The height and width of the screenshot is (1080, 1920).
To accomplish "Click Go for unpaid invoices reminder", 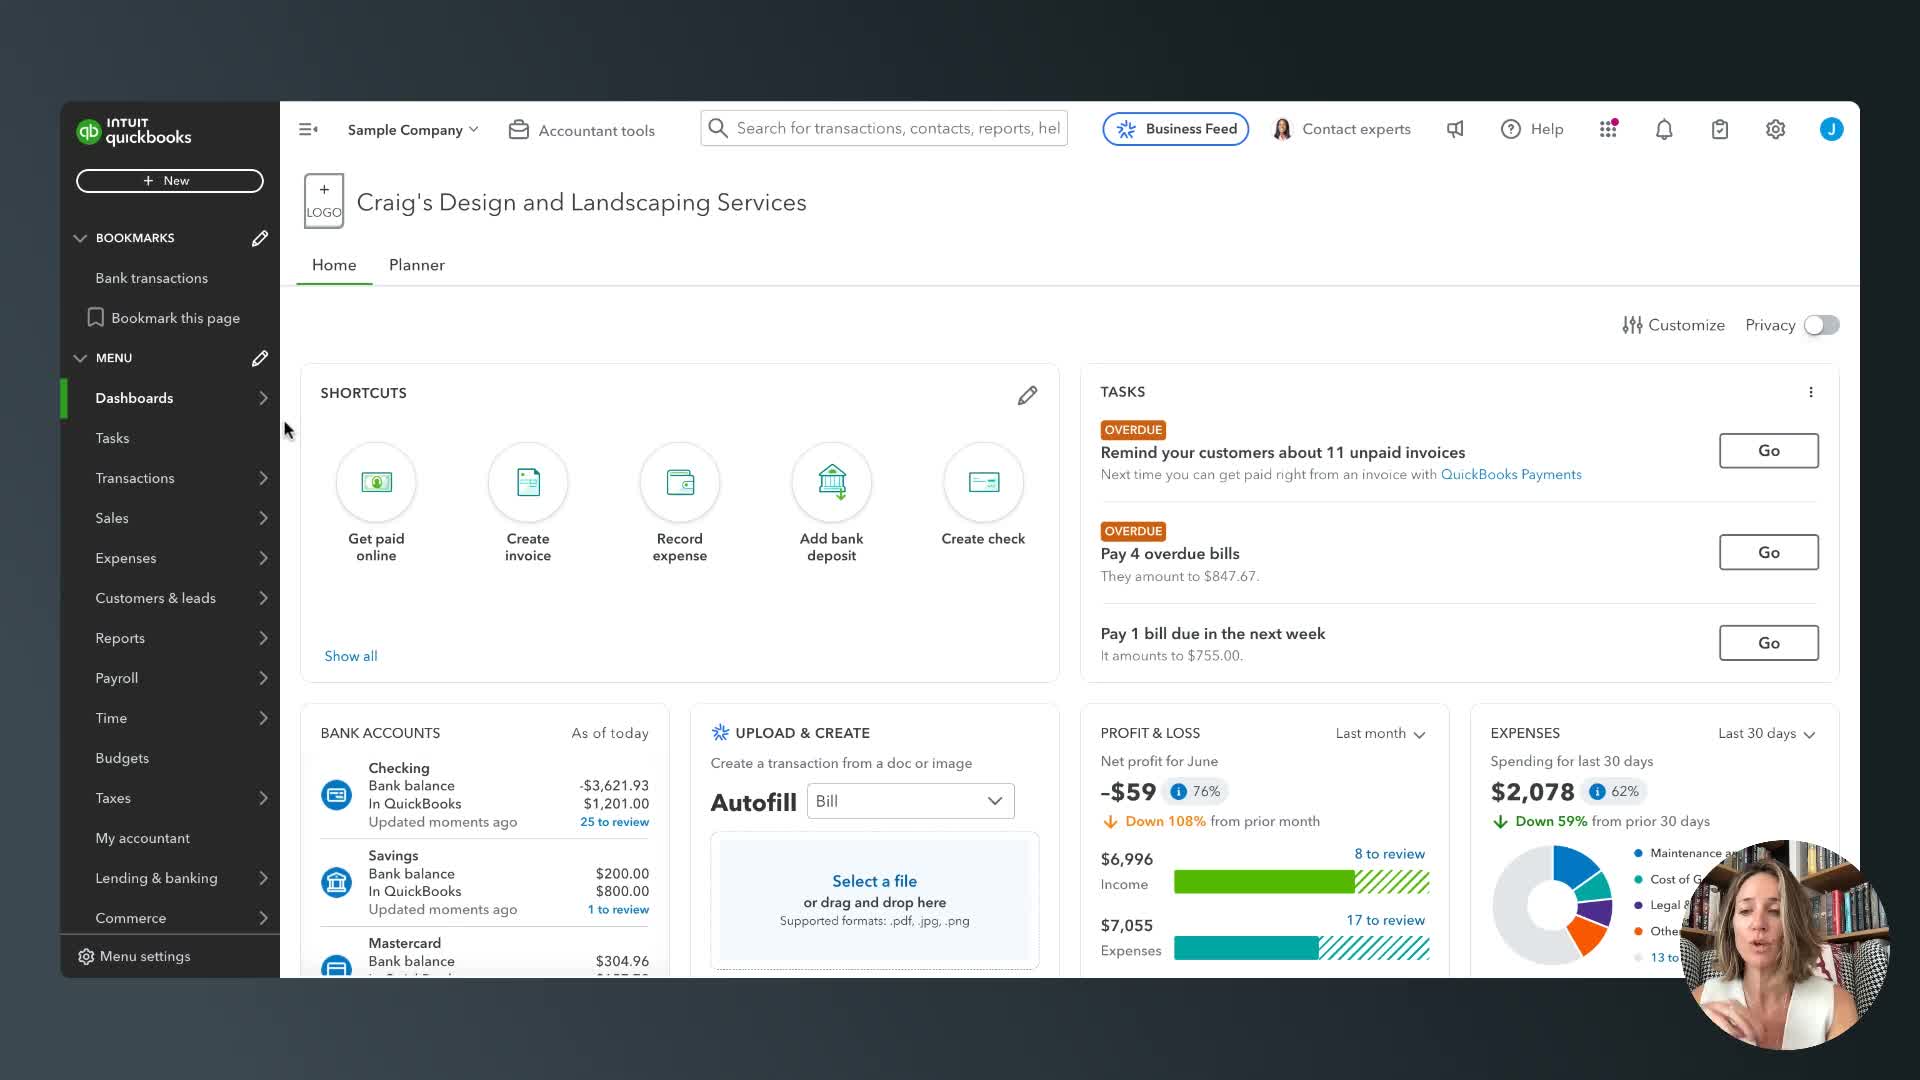I will point(1769,451).
